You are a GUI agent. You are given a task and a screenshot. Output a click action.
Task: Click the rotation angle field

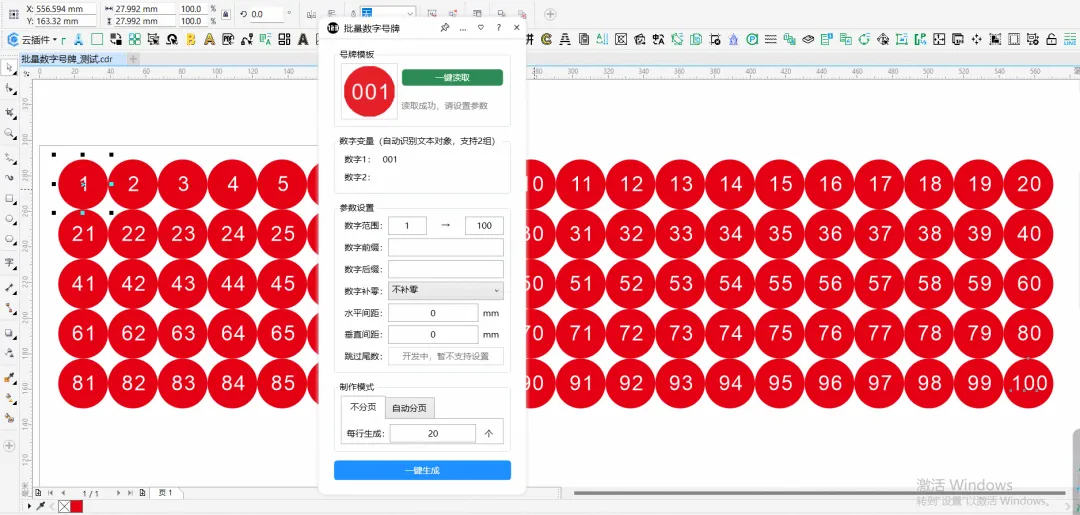(x=266, y=14)
